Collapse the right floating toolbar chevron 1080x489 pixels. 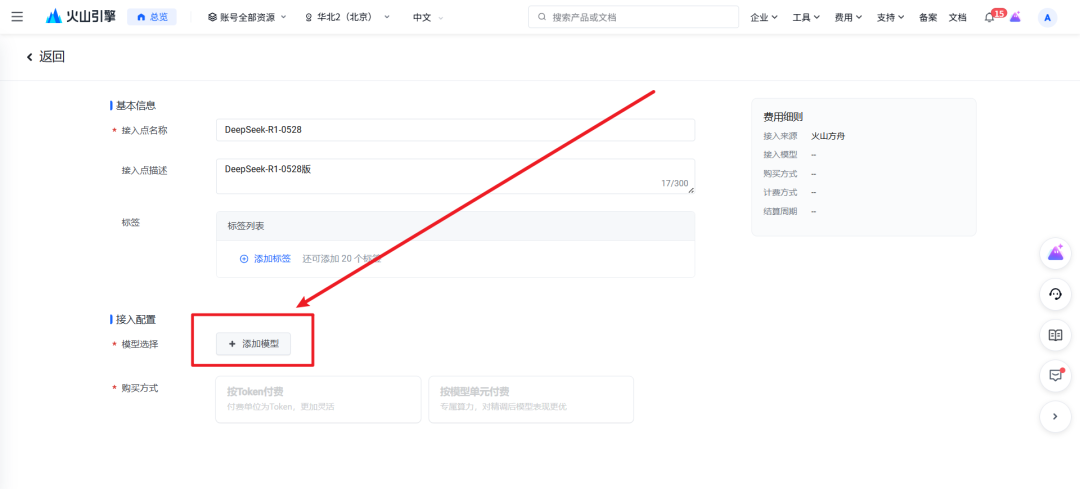(x=1055, y=416)
